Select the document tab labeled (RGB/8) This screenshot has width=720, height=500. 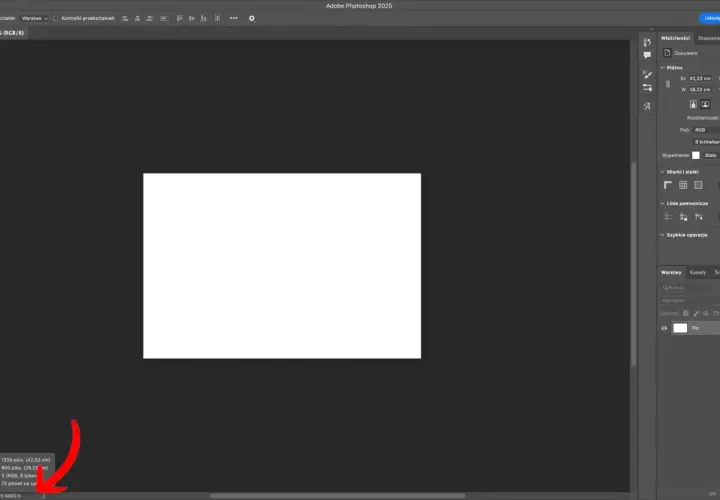pos(12,33)
